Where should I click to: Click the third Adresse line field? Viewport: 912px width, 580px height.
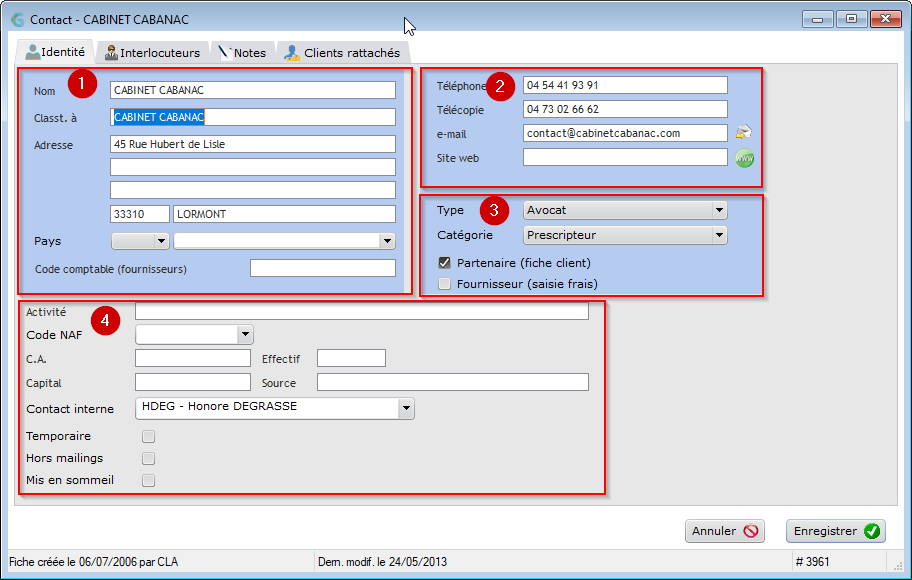(253, 190)
